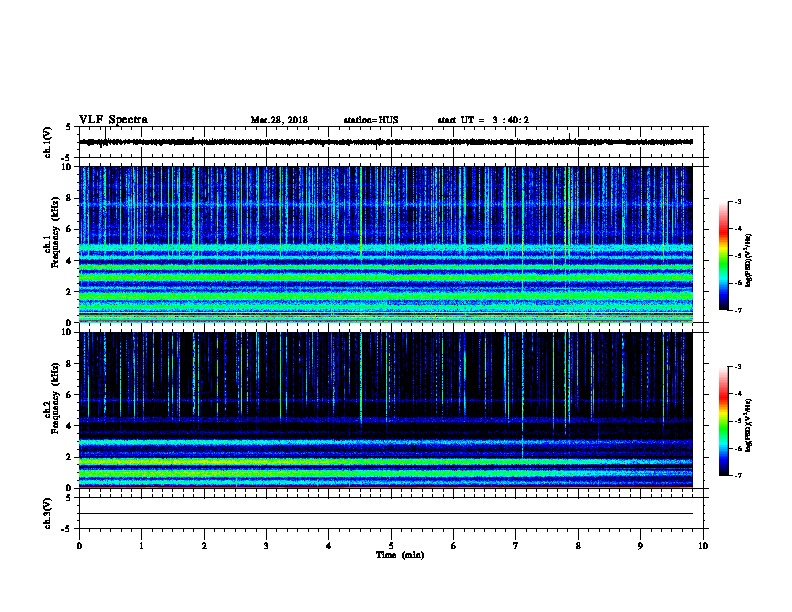Screen dimensions: 792x612
Task: Click the ch.2 colorbar scale
Action: [x=723, y=421]
